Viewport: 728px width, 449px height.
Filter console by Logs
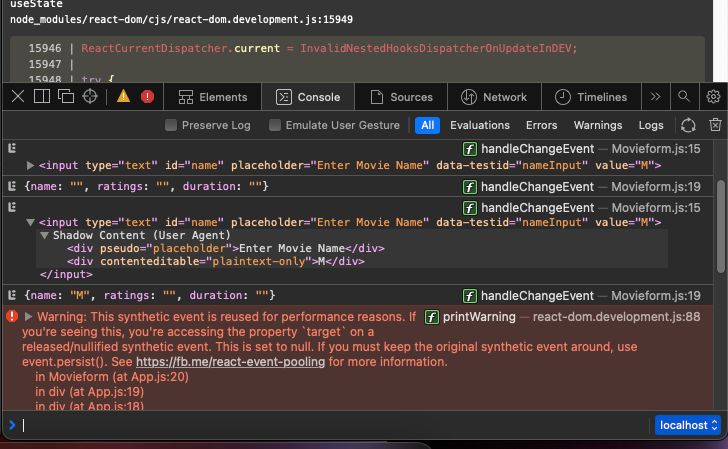(x=651, y=125)
